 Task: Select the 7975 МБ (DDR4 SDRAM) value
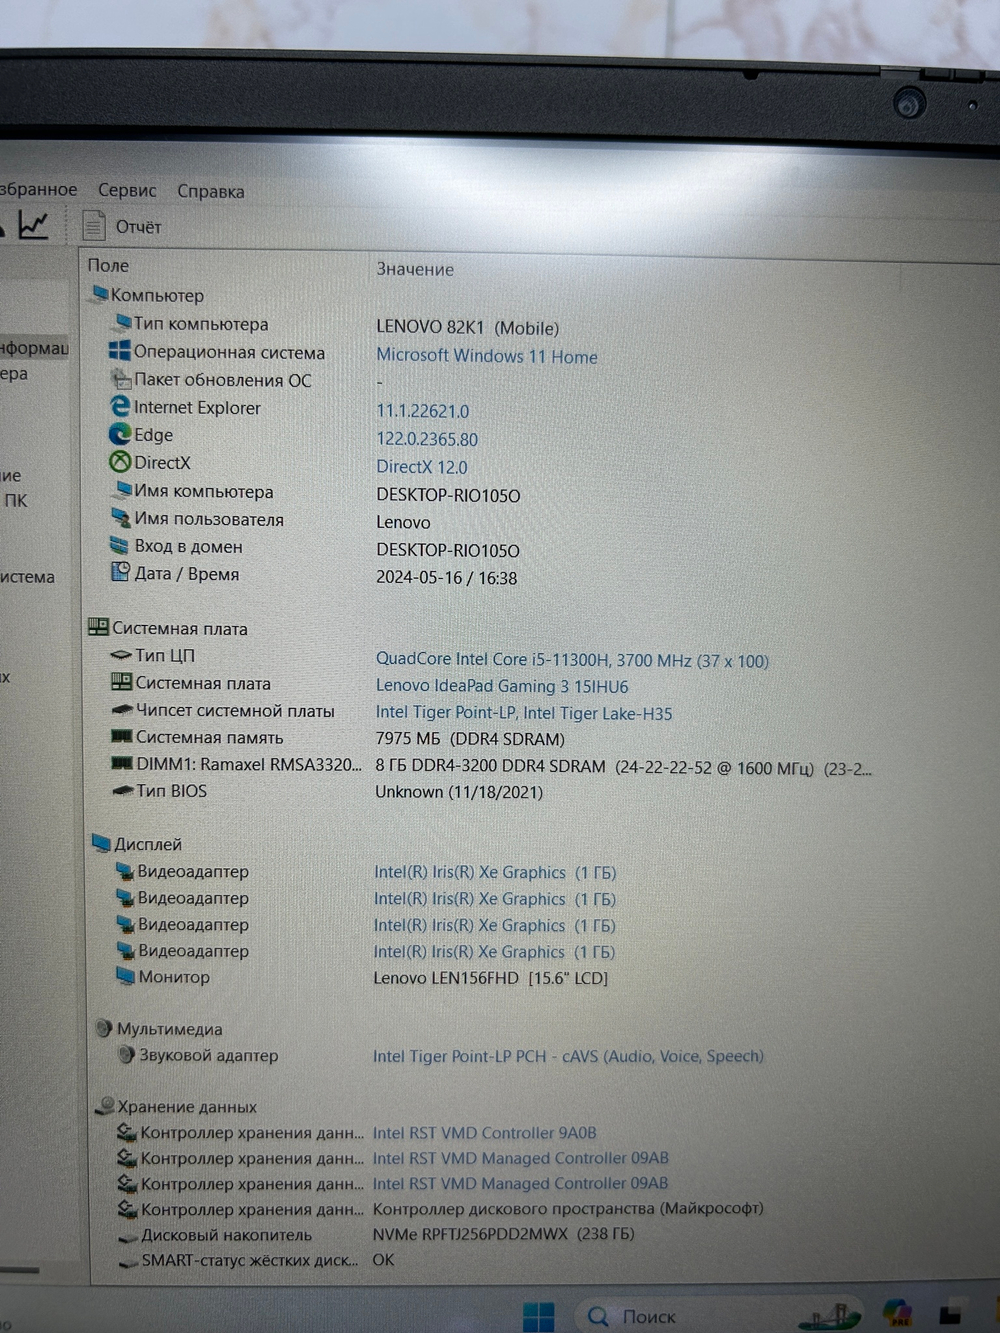(470, 739)
